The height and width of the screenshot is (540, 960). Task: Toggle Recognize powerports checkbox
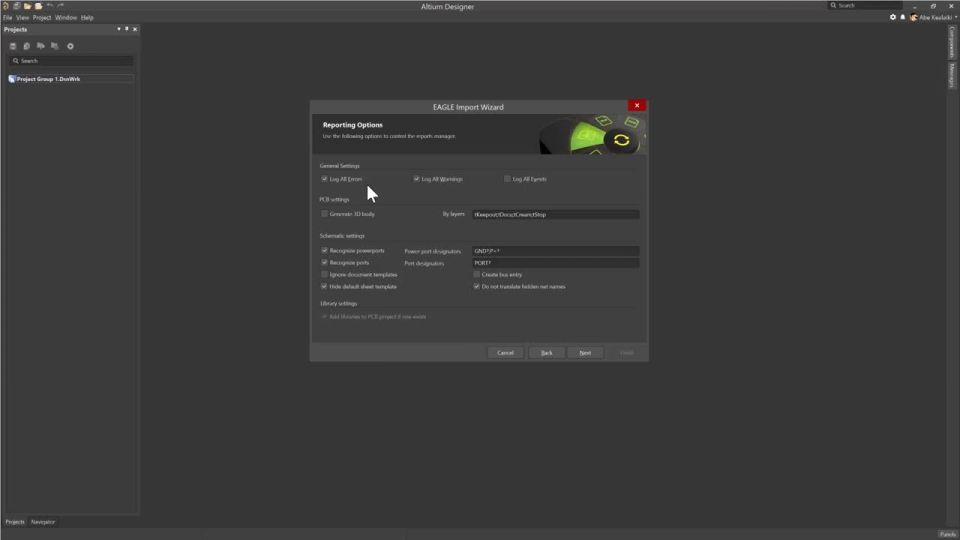click(x=324, y=250)
